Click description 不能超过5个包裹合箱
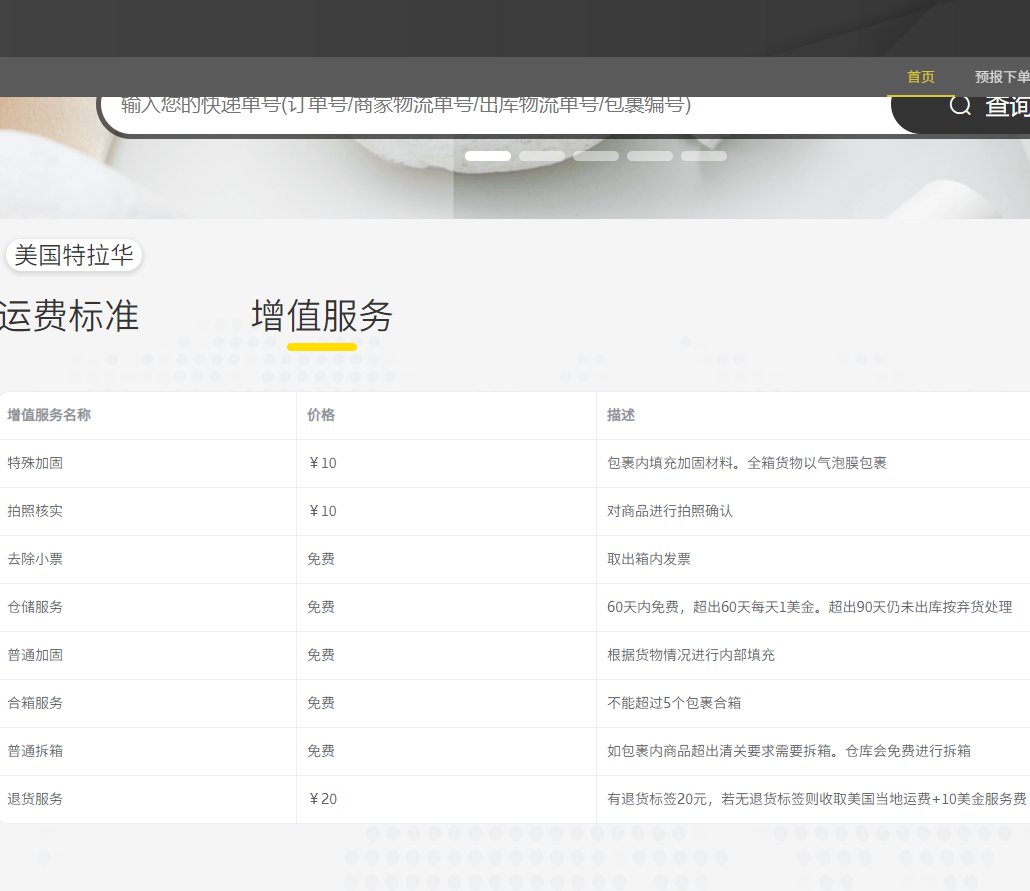1030x891 pixels. [674, 702]
